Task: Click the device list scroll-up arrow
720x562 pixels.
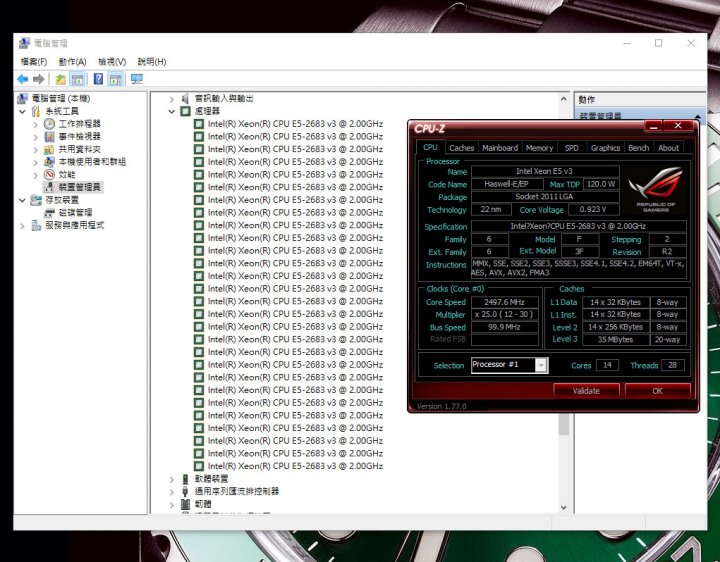Action: [x=563, y=99]
